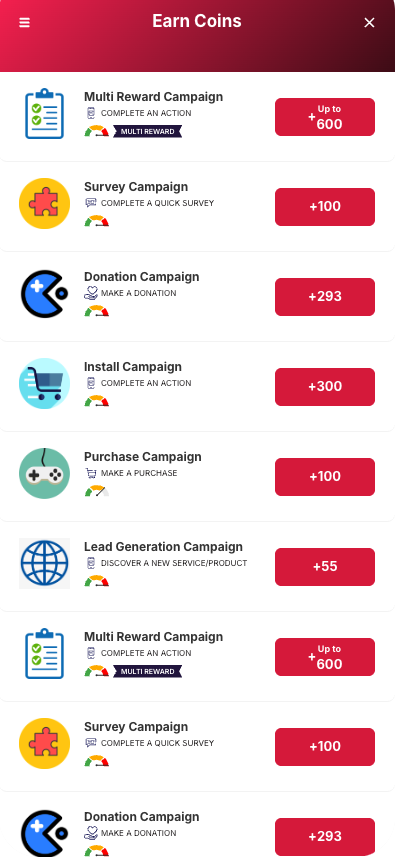Tap the globe icon of Lead Generation Campaign

click(45, 563)
